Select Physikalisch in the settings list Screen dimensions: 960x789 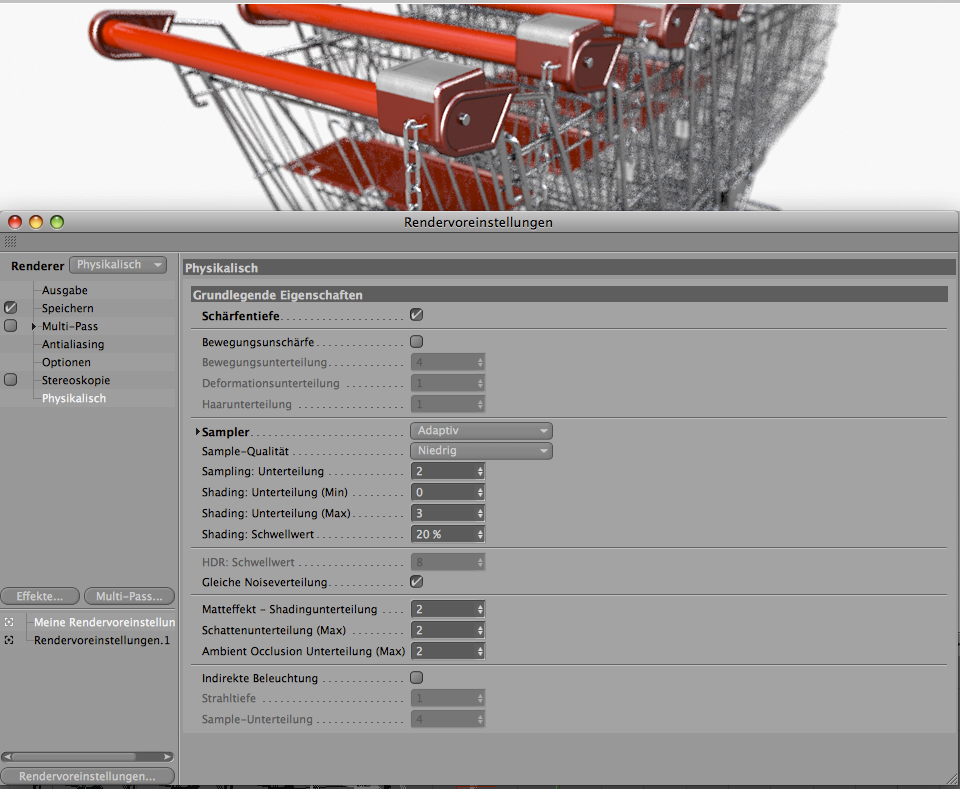tap(73, 398)
